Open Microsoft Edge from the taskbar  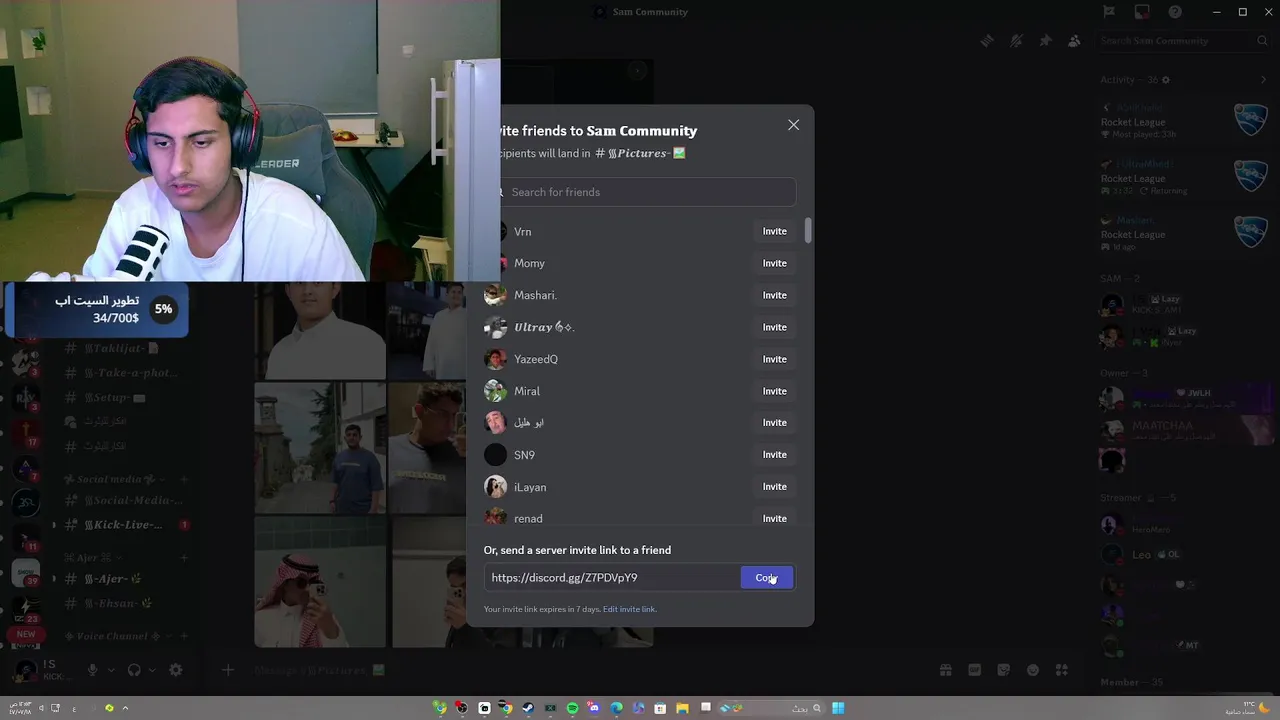616,708
